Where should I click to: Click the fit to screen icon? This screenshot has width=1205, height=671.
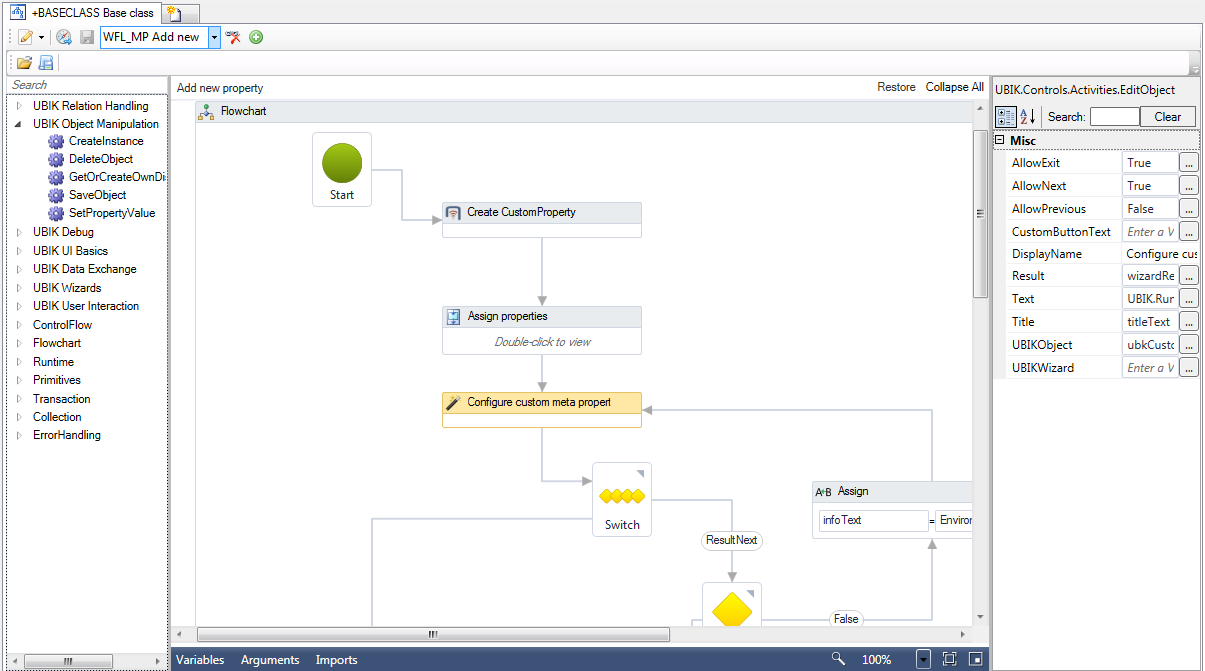click(949, 659)
